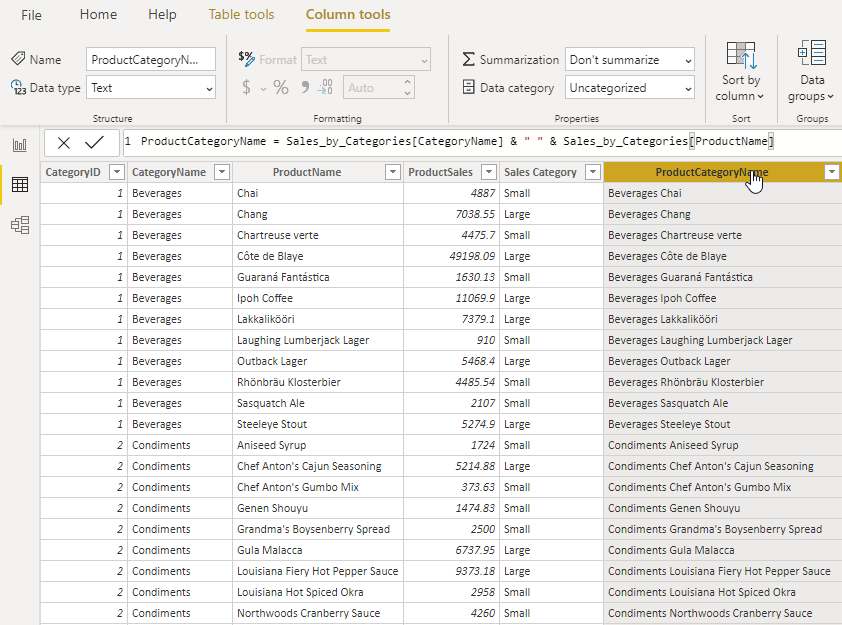
Task: Open the Data groups icon
Action: click(811, 54)
